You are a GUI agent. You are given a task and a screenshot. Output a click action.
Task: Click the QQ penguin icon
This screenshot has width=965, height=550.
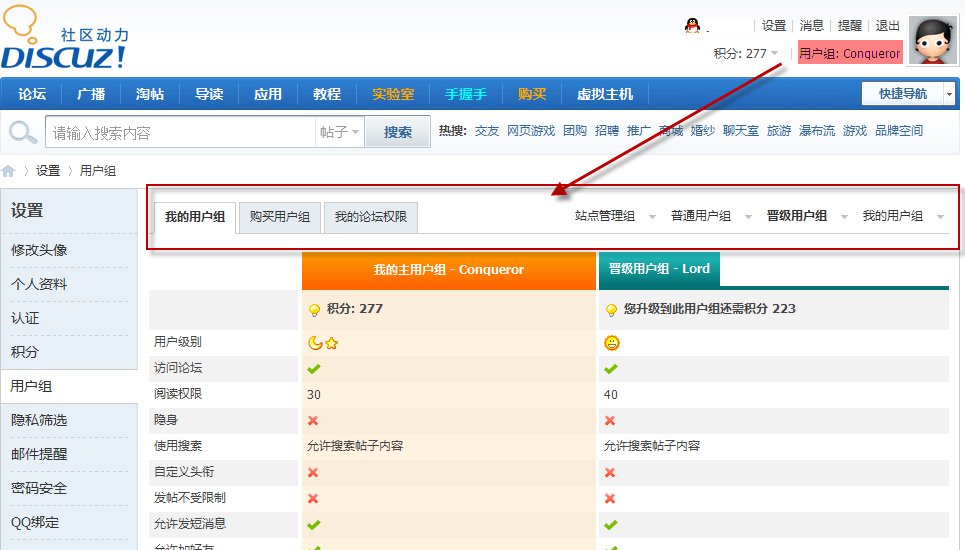692,26
